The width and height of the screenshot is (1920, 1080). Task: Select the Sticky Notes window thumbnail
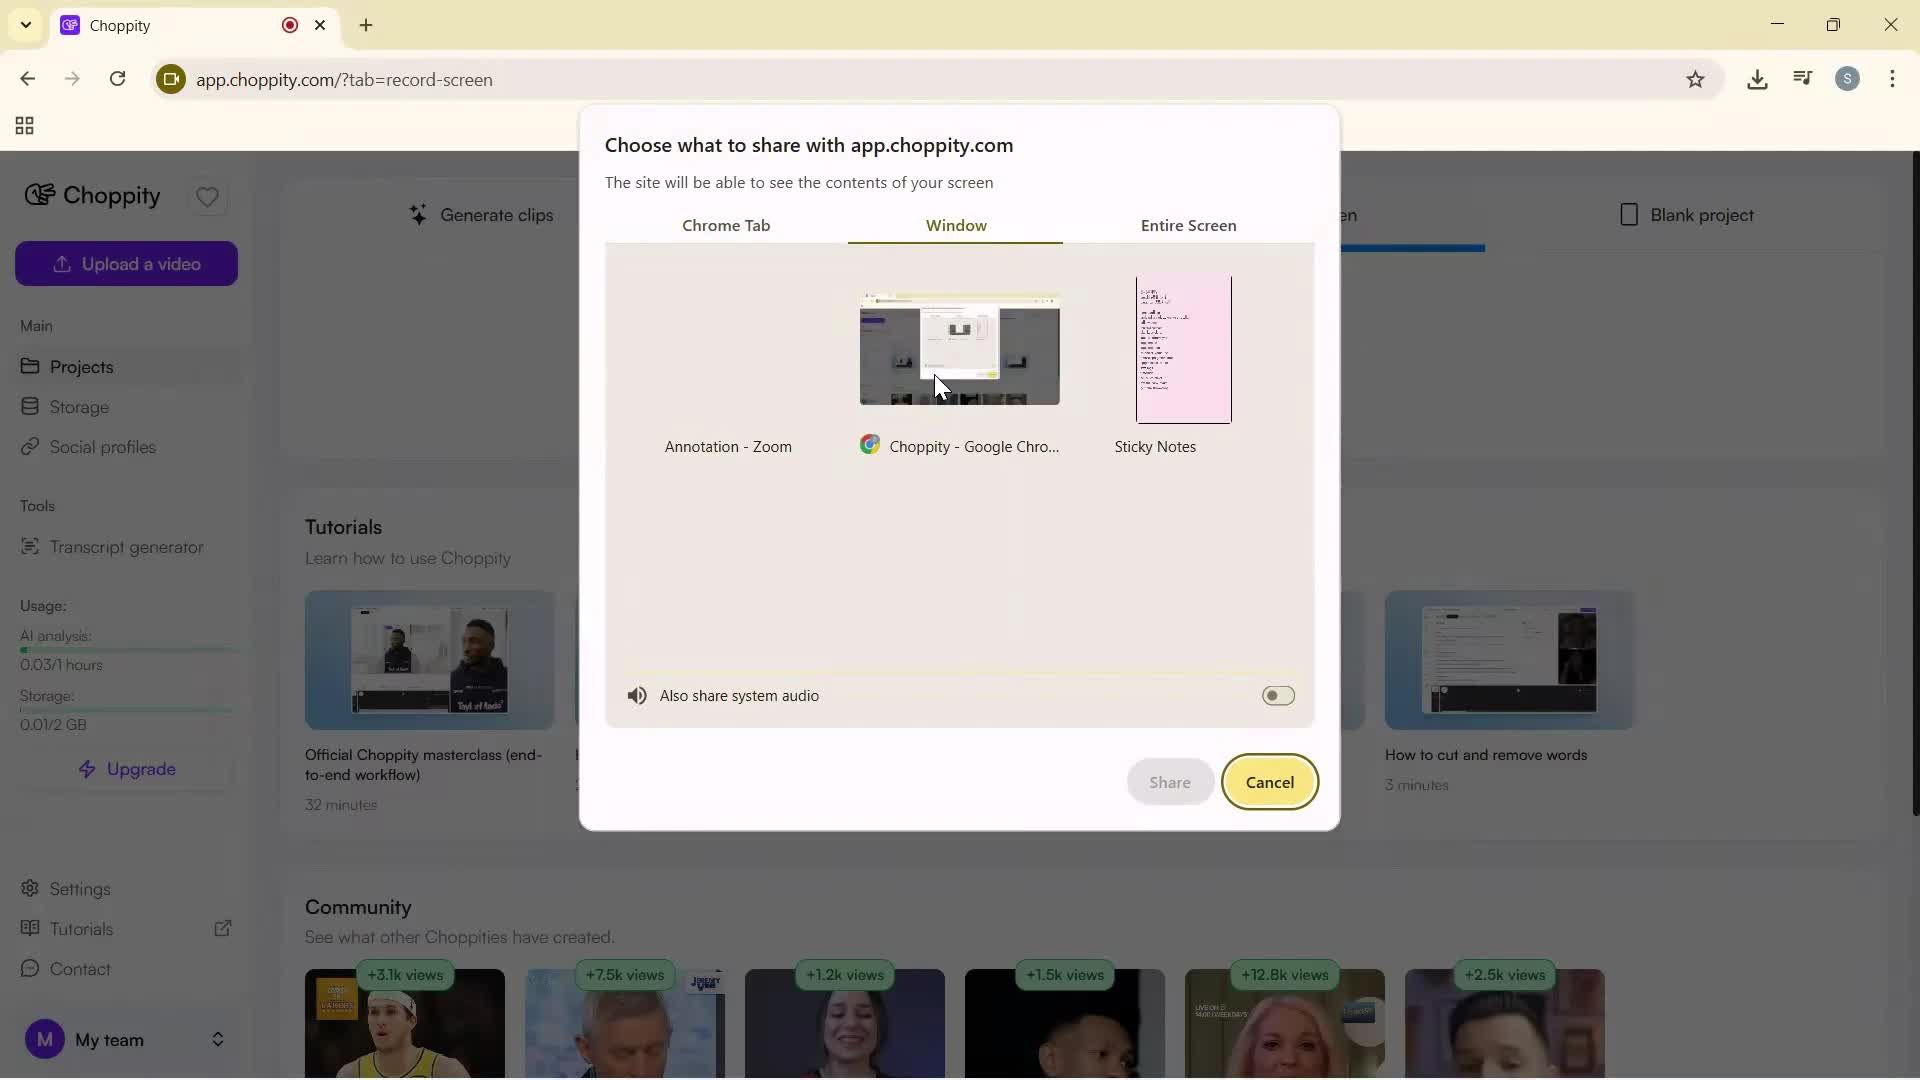coord(1182,350)
